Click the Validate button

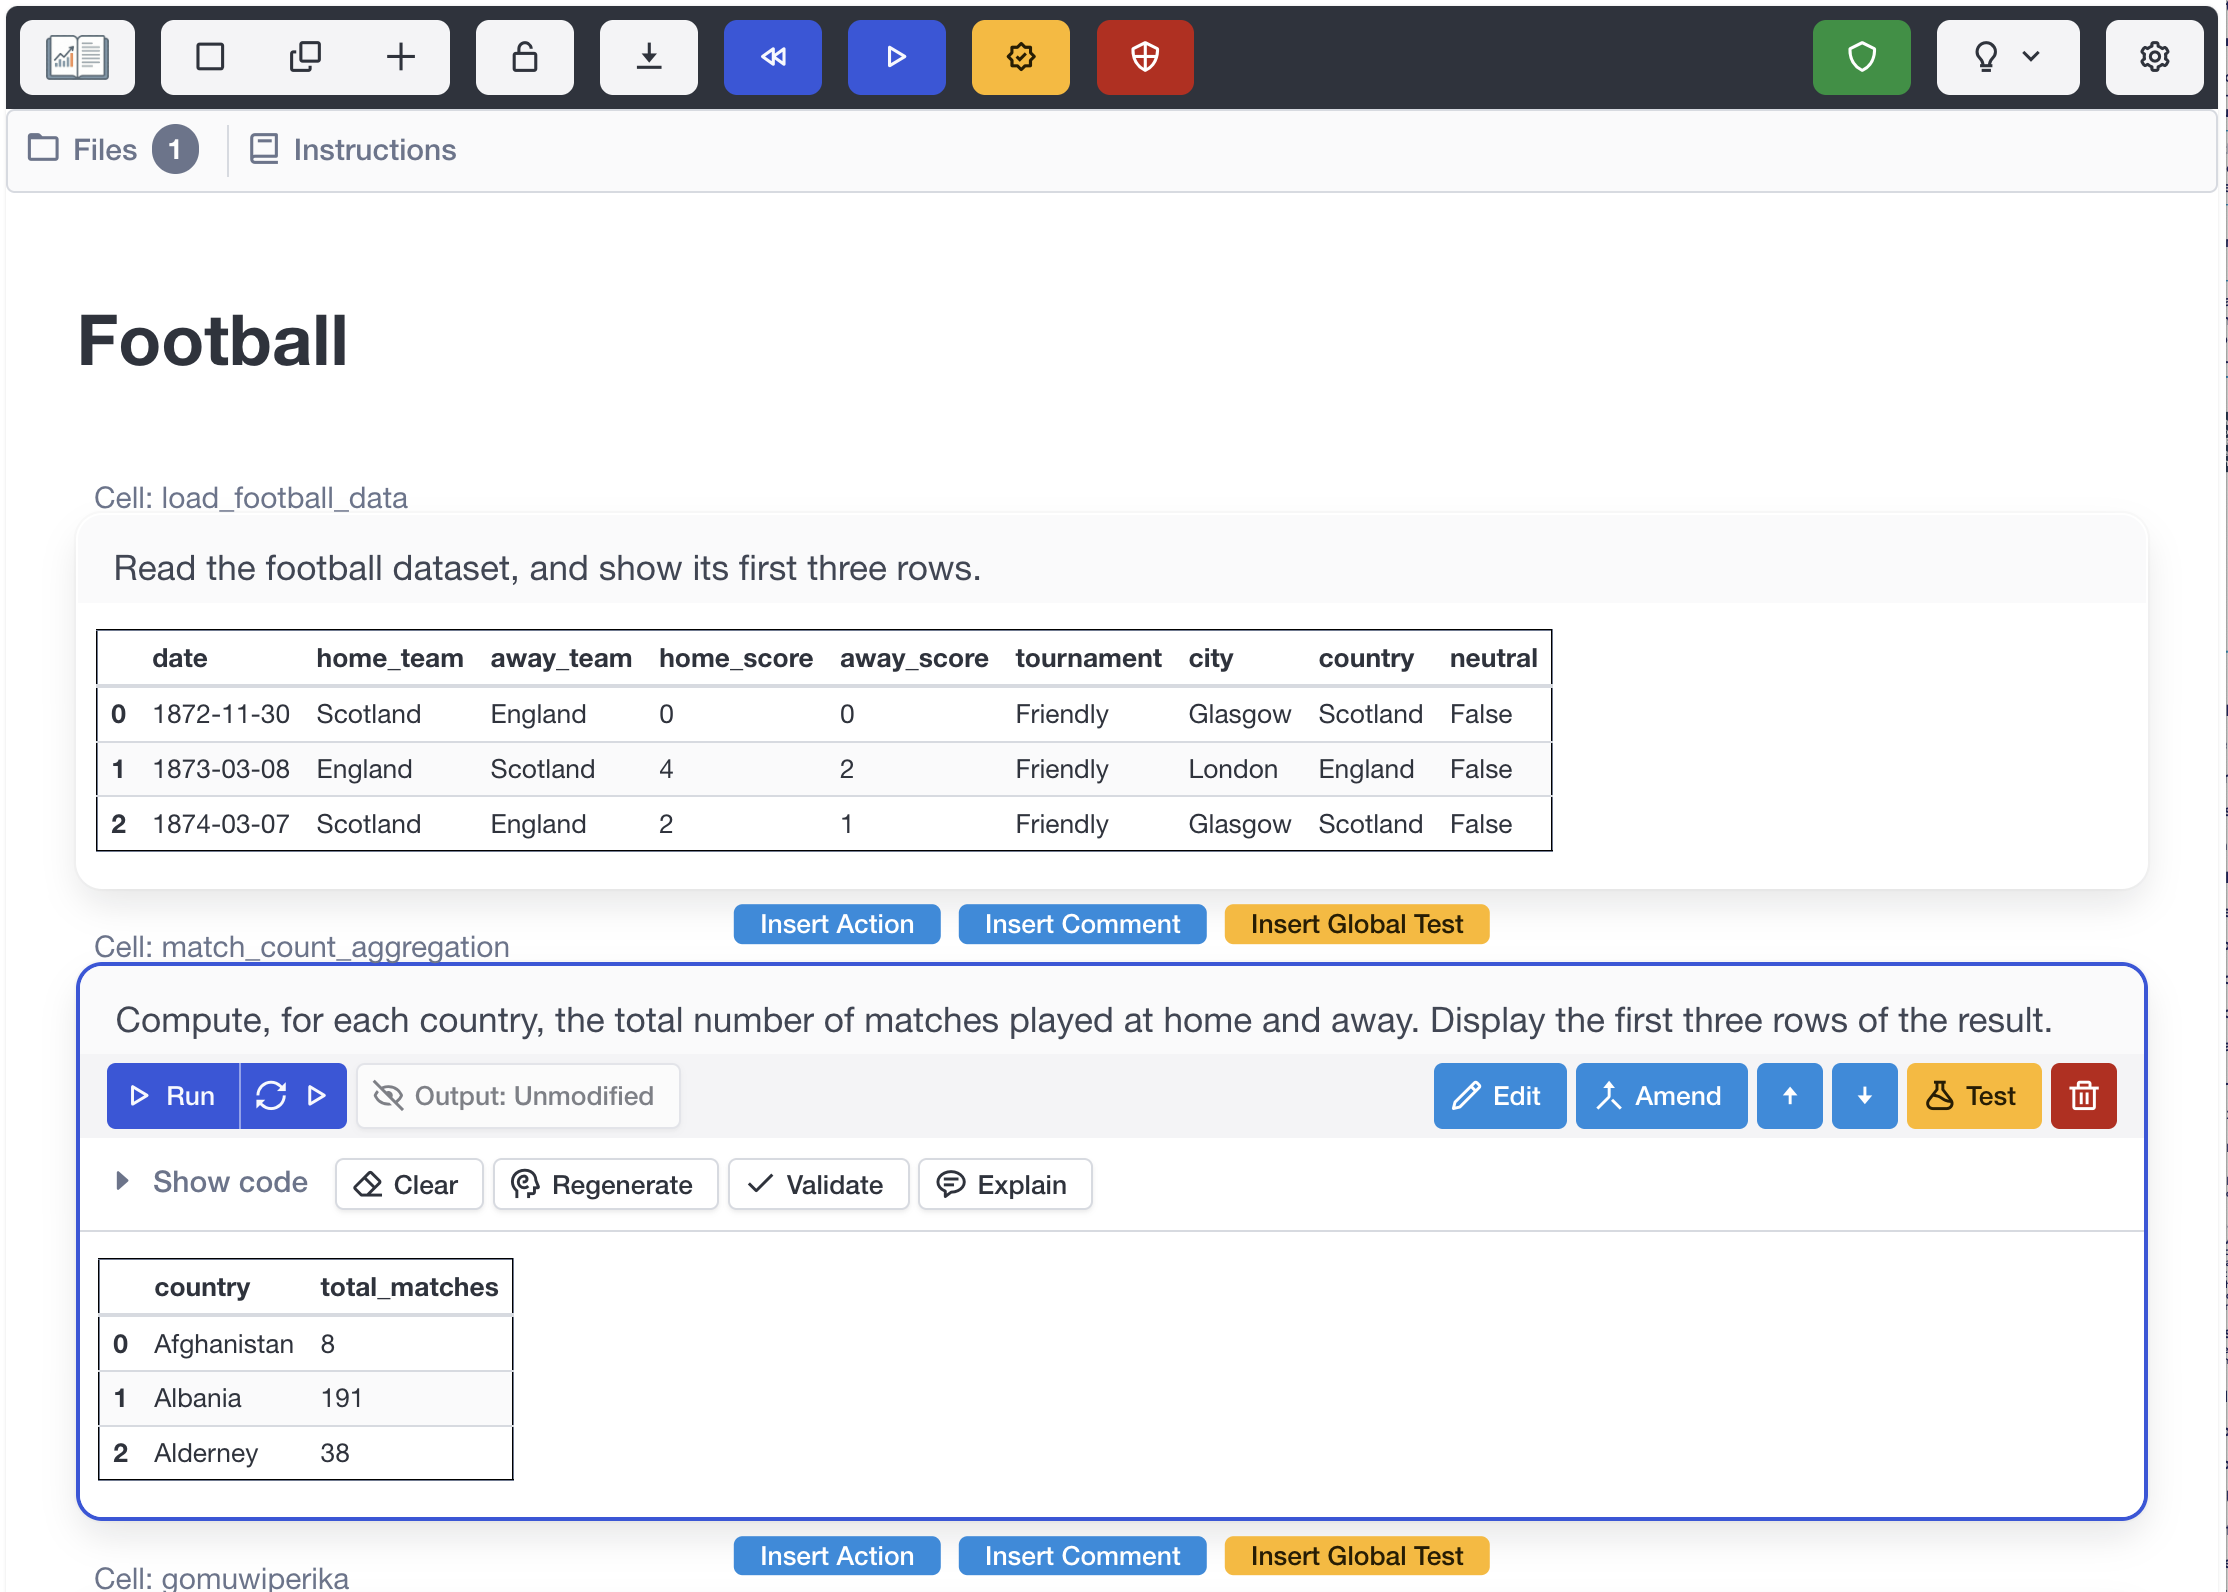pyautogui.click(x=818, y=1184)
